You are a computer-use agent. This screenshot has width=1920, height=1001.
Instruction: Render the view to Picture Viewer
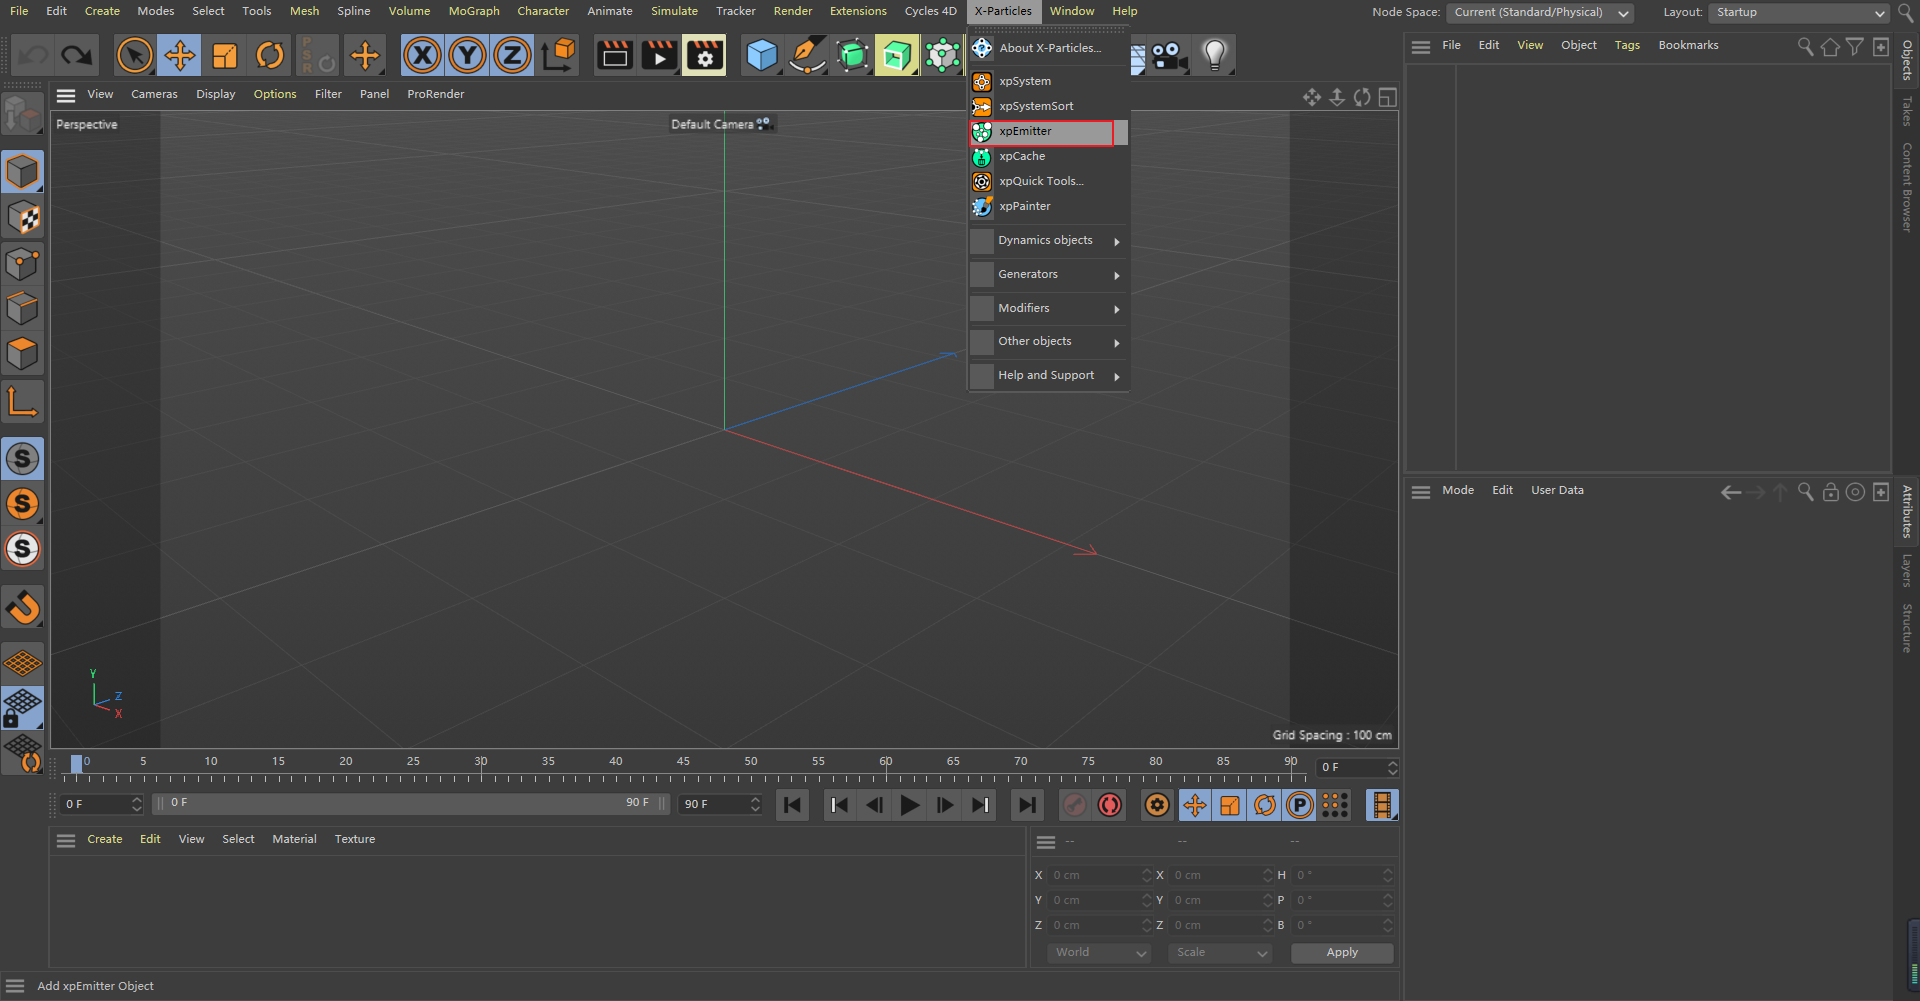click(x=659, y=55)
